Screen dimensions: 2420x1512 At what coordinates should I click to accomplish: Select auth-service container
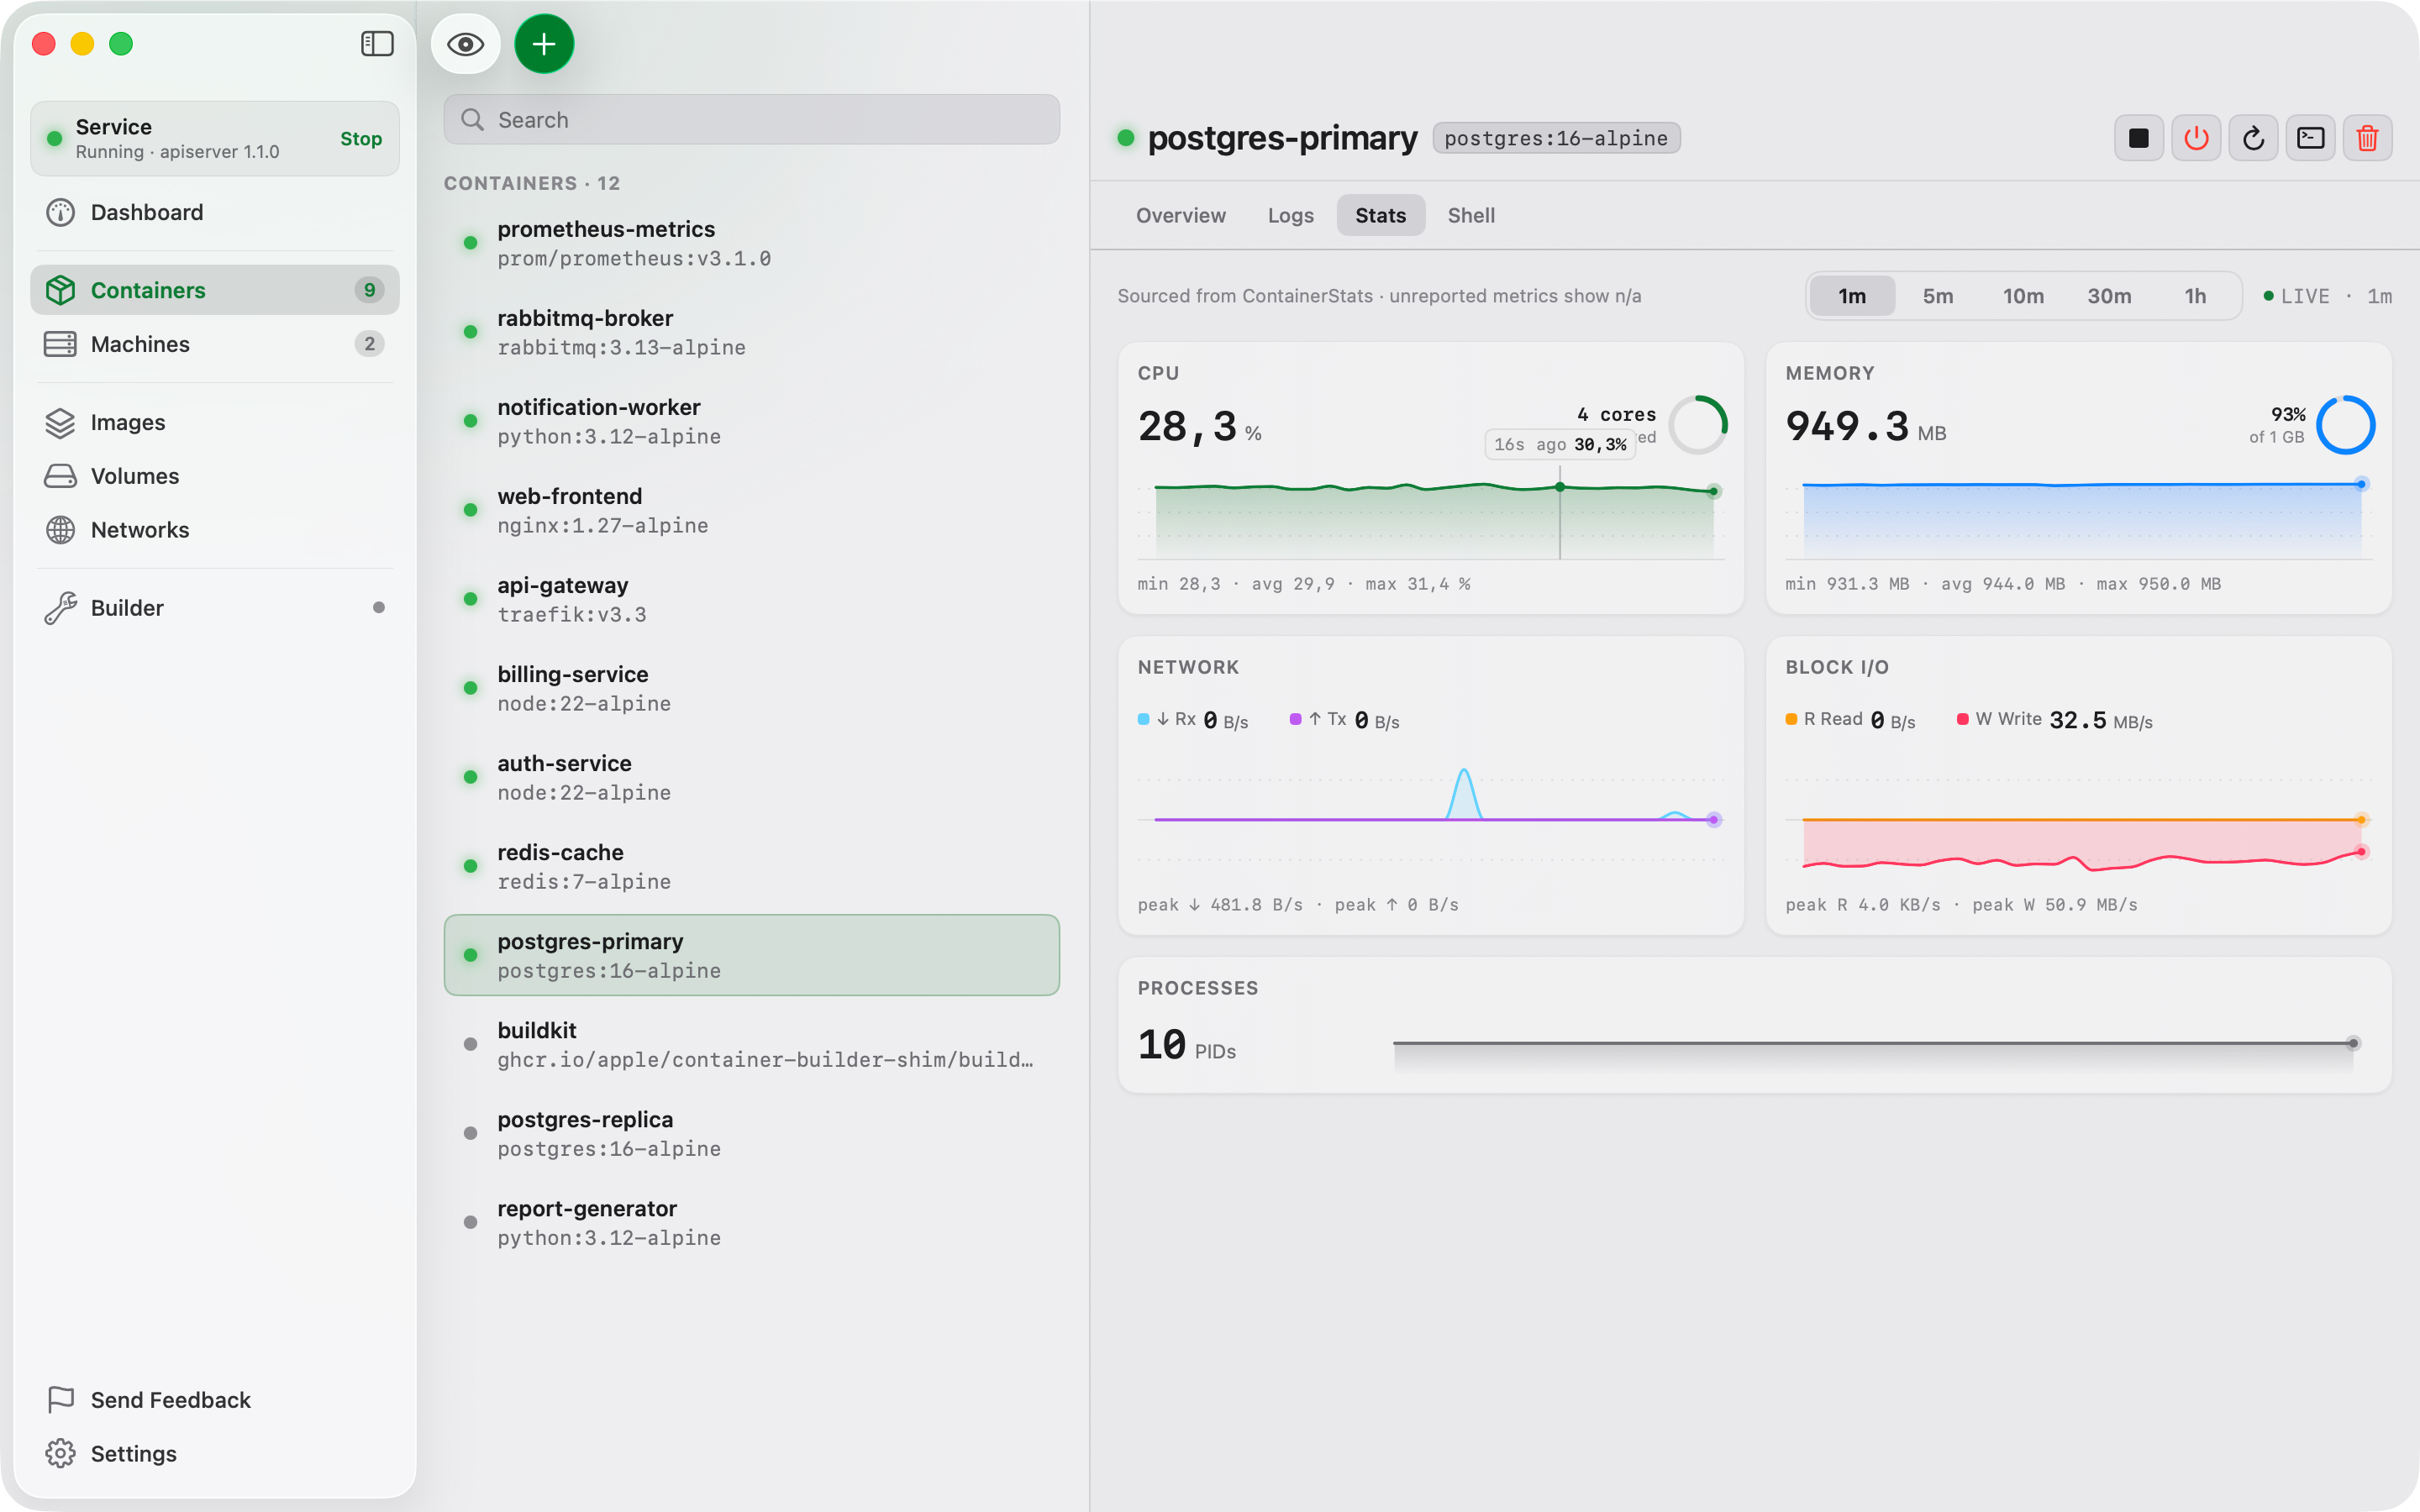click(x=752, y=777)
